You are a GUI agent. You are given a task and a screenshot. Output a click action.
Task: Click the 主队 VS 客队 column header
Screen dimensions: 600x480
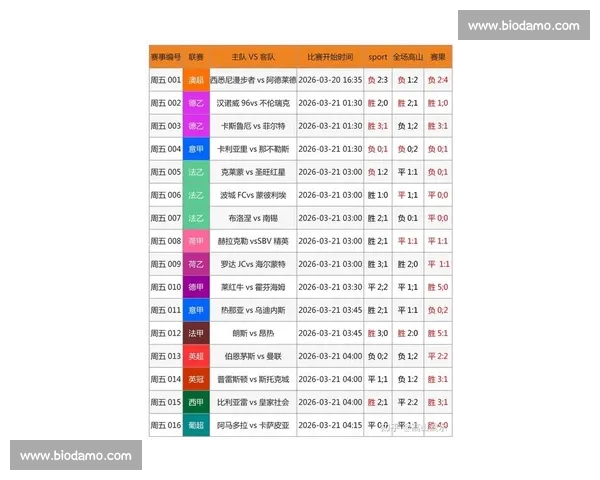[x=253, y=57]
